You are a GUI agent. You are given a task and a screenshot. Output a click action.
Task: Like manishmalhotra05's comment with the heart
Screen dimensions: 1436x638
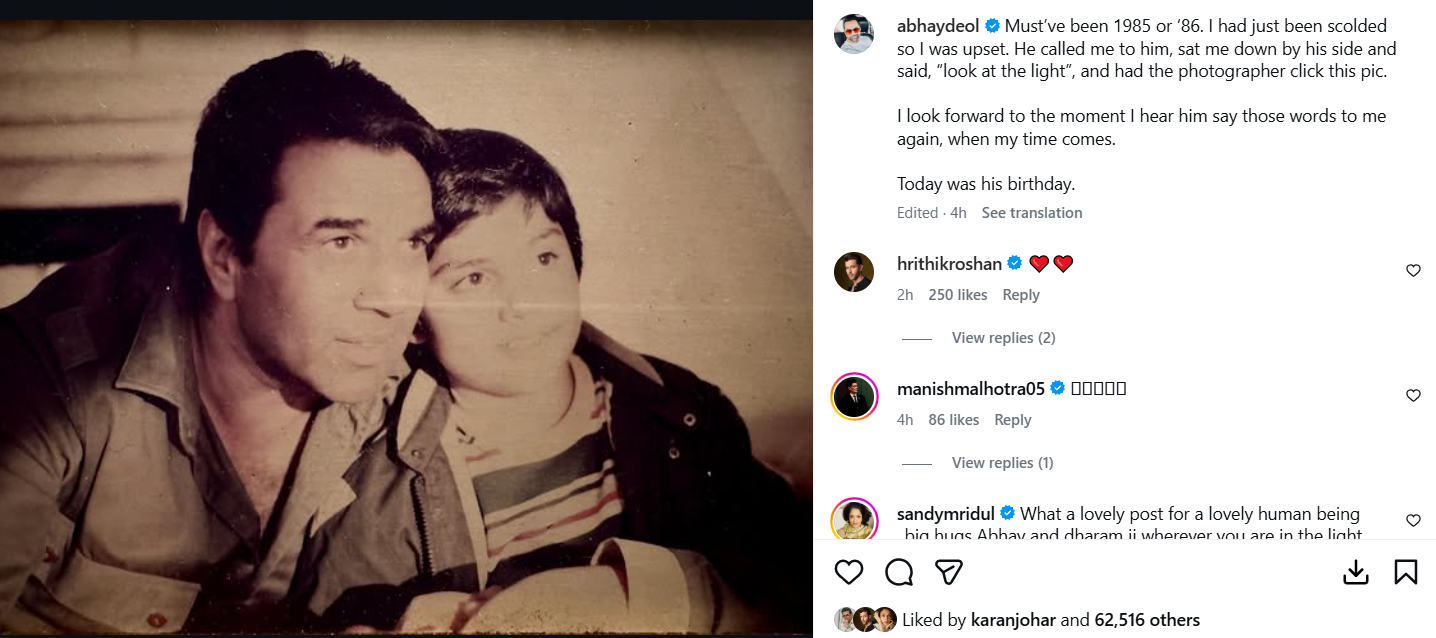1413,395
